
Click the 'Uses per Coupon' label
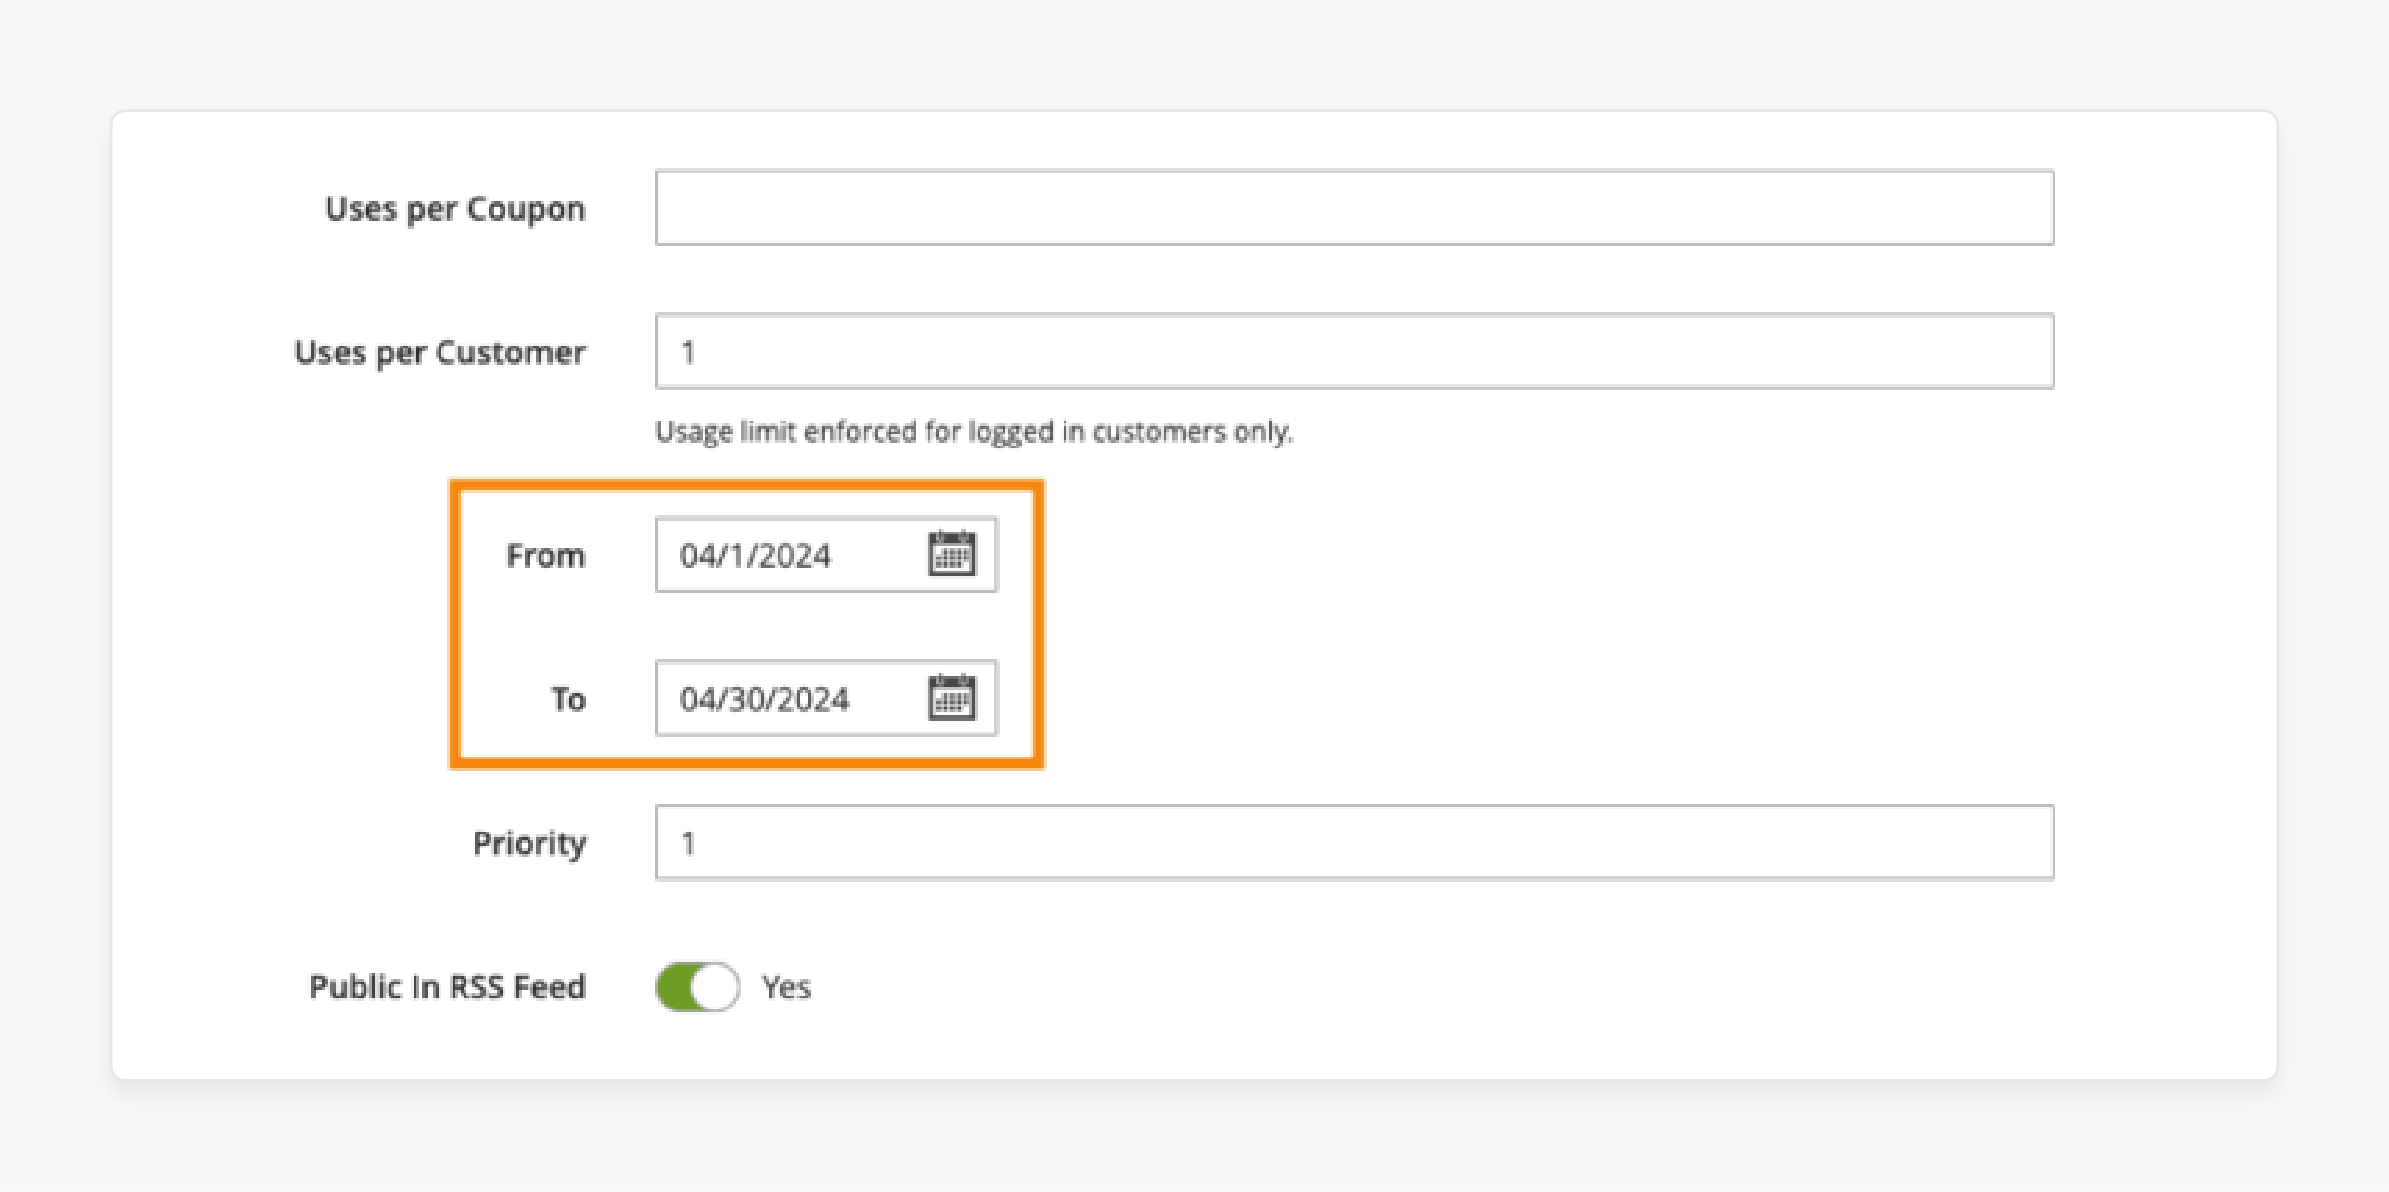(x=455, y=209)
